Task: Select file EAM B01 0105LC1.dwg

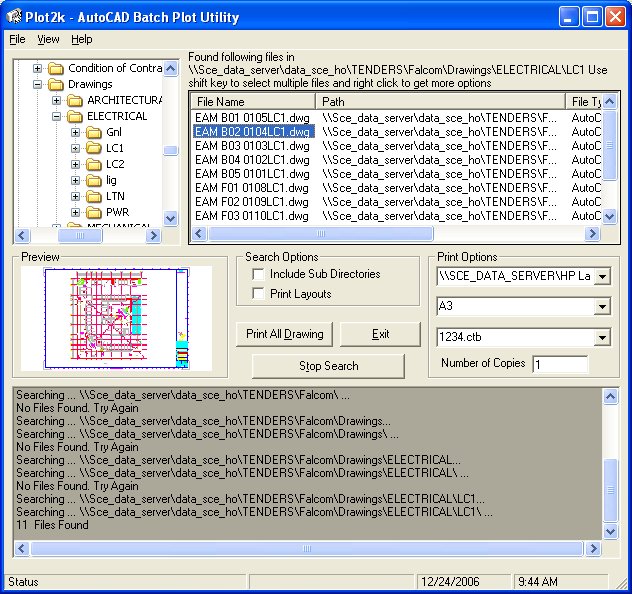Action: coord(252,118)
